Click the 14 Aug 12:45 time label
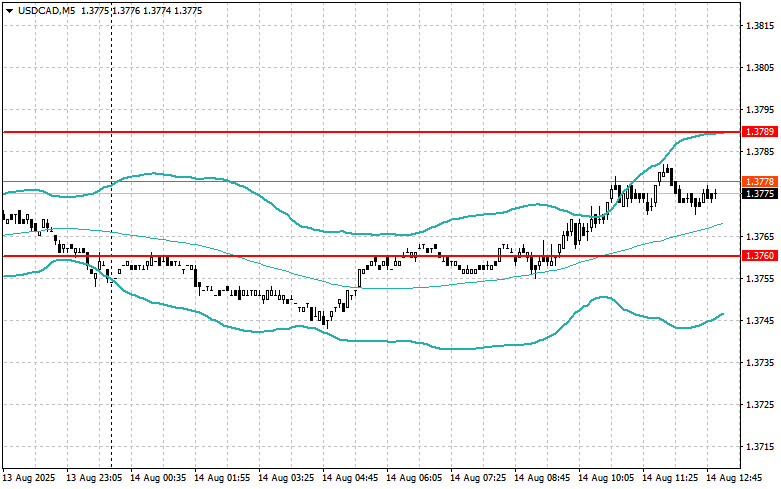This screenshot has height=489, width=781. coord(734,478)
